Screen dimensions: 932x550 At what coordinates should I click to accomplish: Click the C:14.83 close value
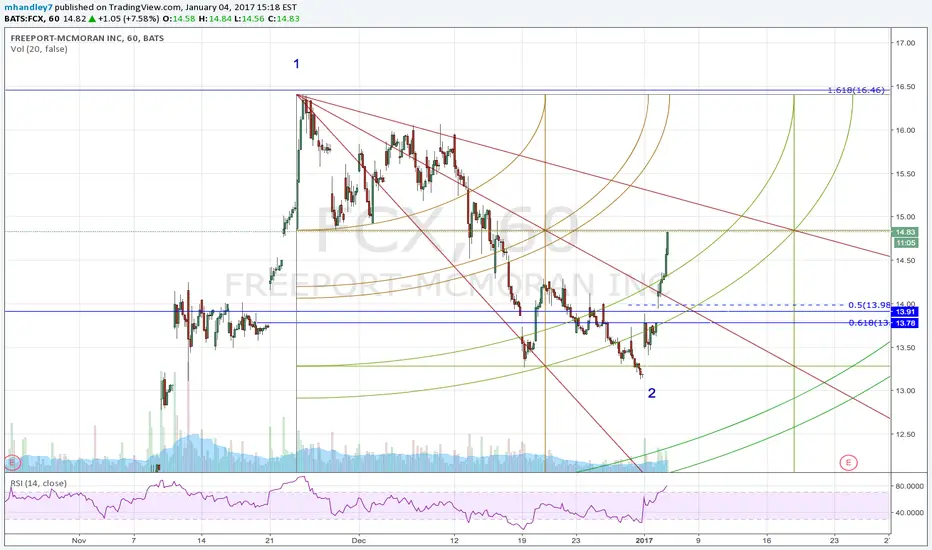click(x=284, y=18)
